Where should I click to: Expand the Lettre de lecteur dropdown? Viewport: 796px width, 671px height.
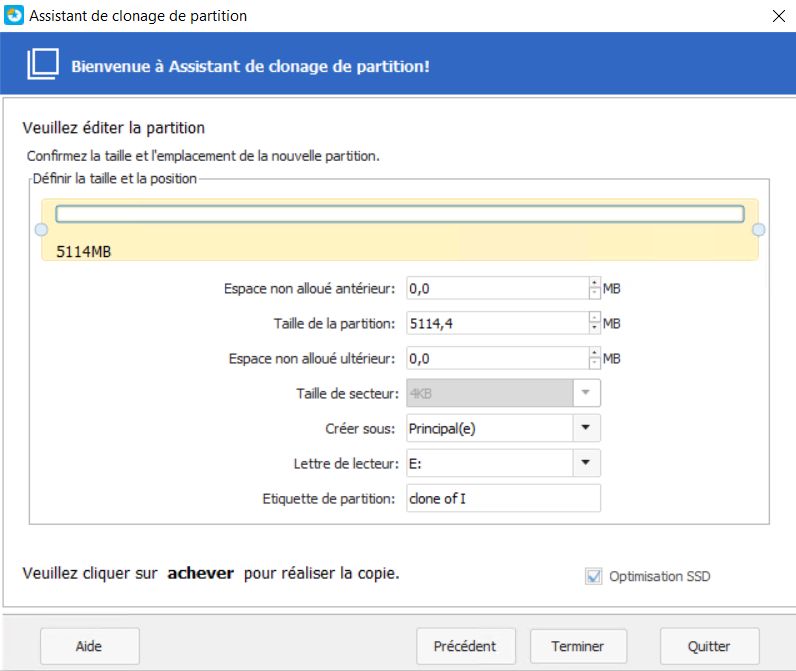585,463
